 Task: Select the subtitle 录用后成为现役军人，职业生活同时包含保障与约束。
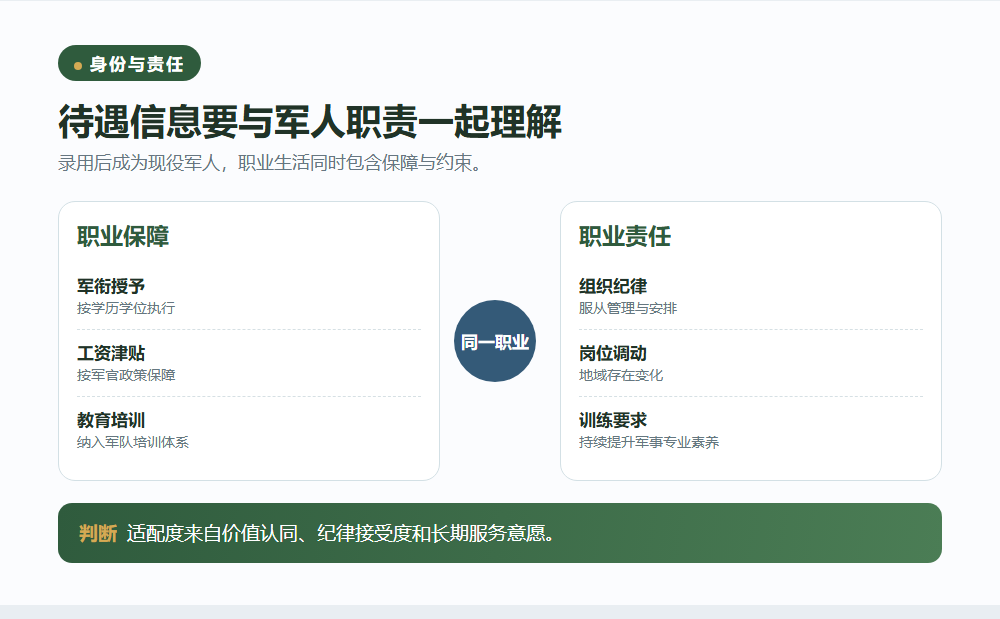click(271, 163)
